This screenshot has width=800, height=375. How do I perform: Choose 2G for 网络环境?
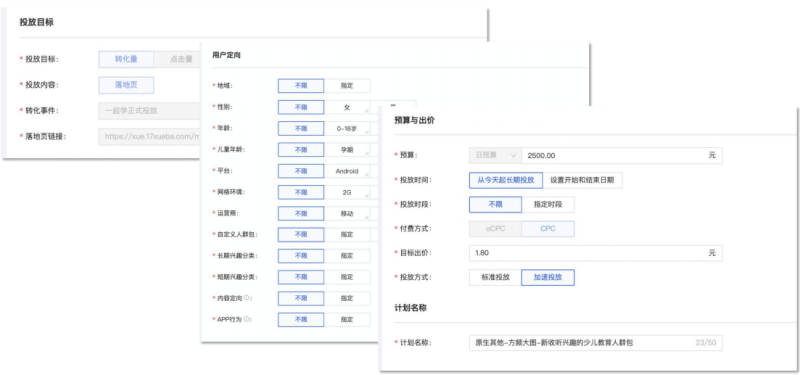tap(347, 192)
